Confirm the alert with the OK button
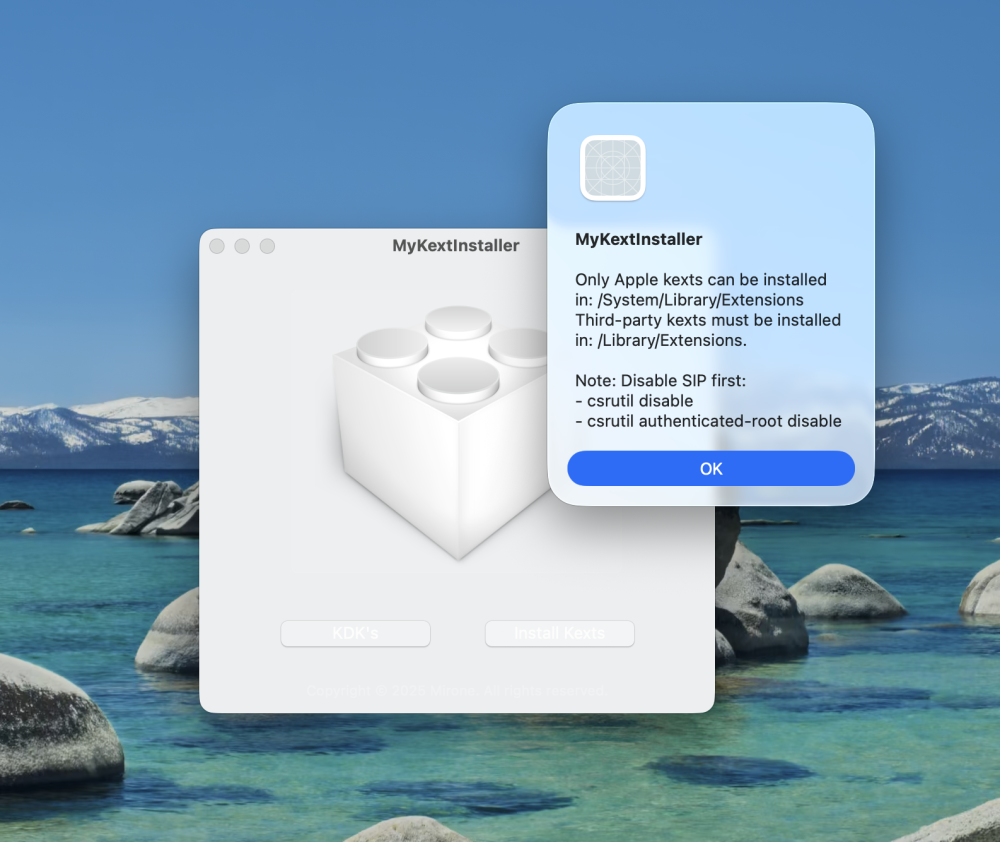 pos(710,468)
